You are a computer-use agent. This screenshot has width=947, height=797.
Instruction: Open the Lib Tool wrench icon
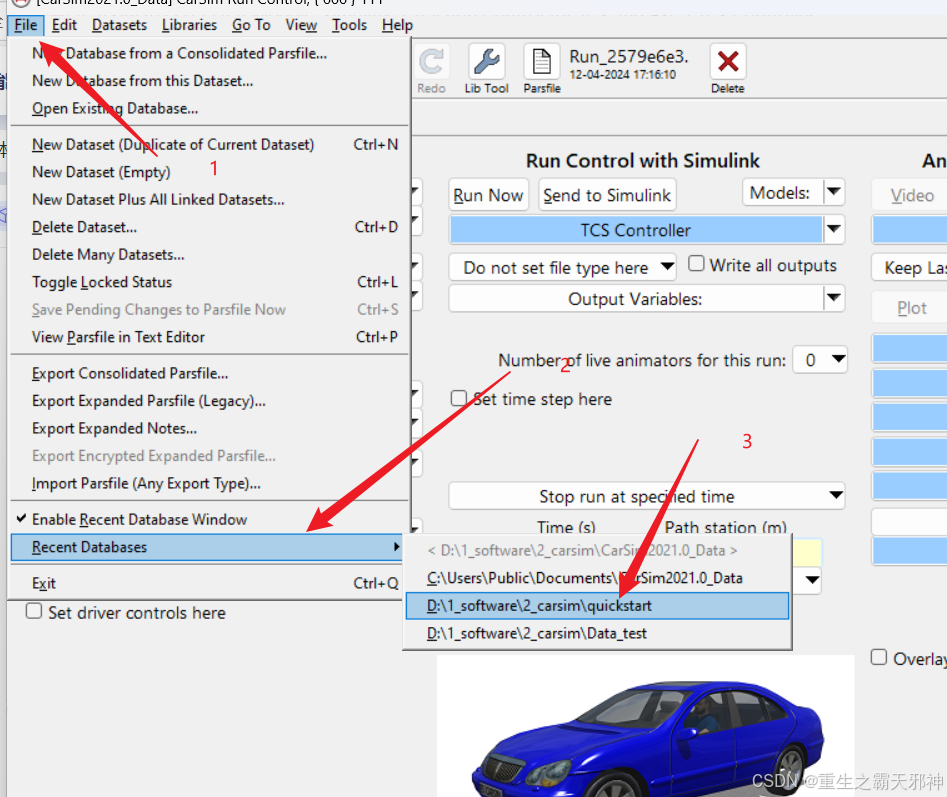(x=486, y=62)
